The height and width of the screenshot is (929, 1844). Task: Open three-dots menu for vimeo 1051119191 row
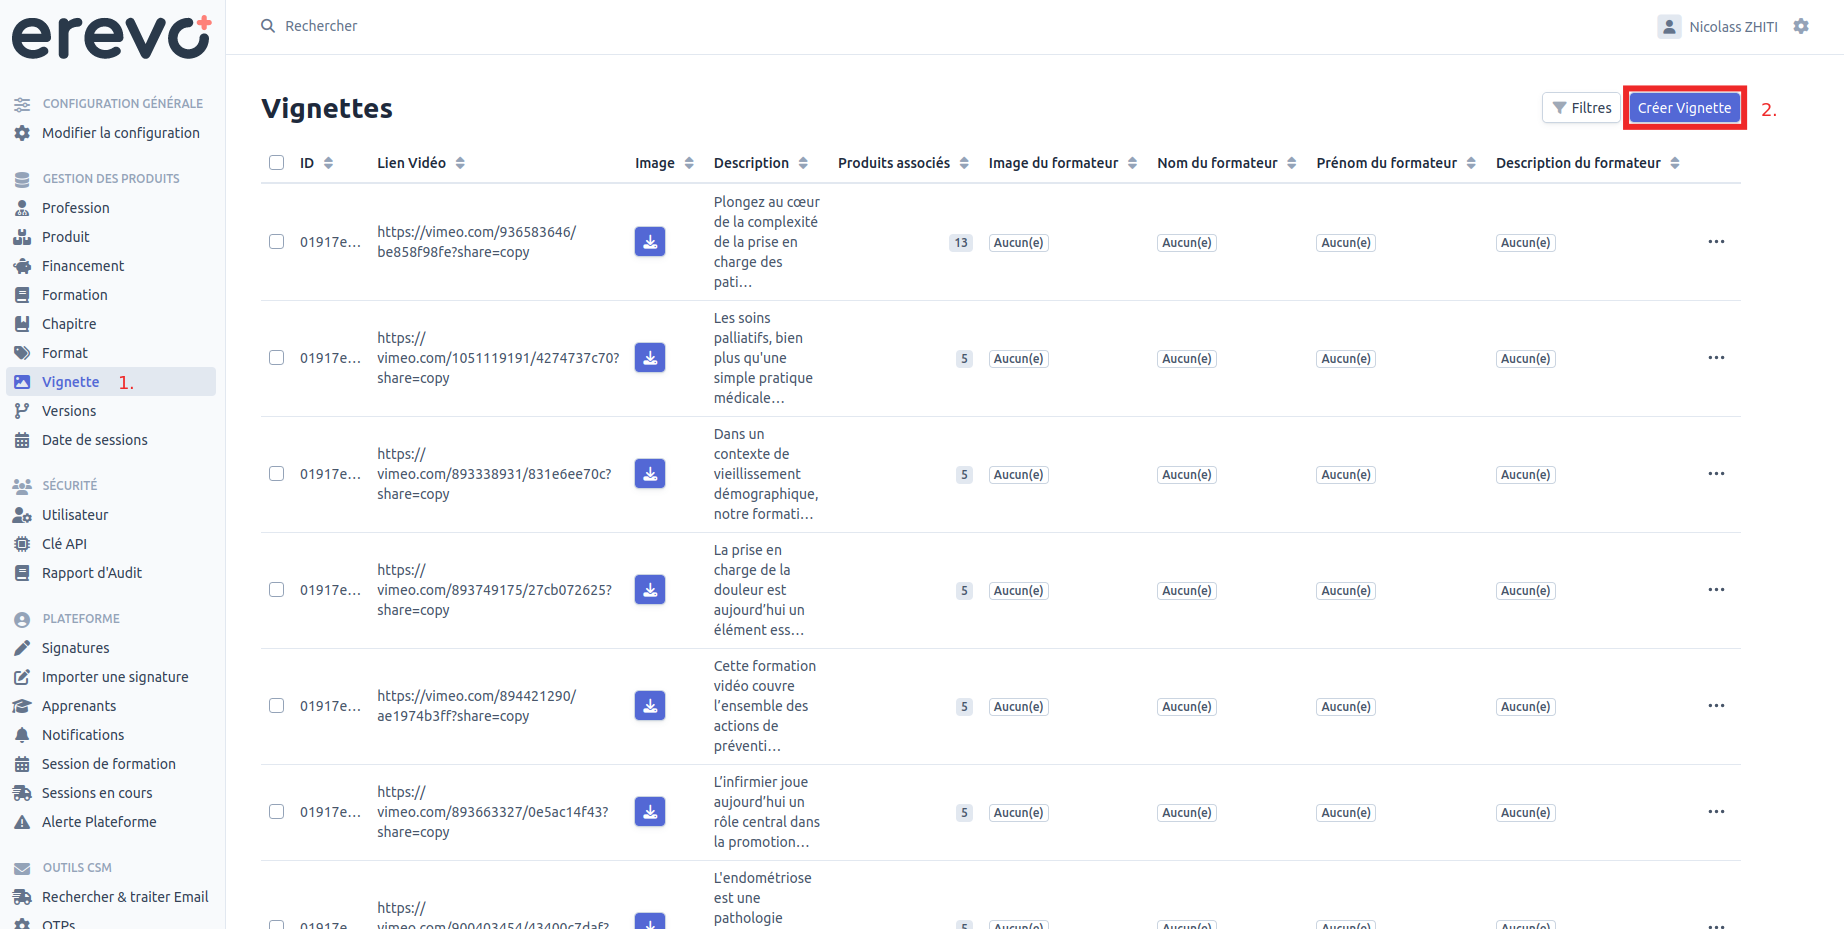point(1716,358)
